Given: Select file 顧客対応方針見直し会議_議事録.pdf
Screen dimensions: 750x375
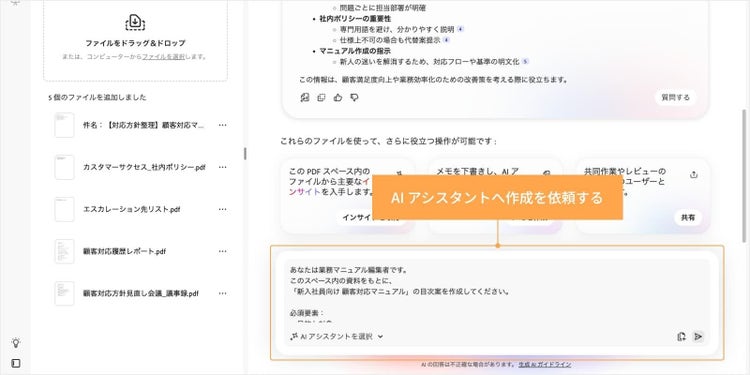Looking at the screenshot, I should pyautogui.click(x=141, y=294).
